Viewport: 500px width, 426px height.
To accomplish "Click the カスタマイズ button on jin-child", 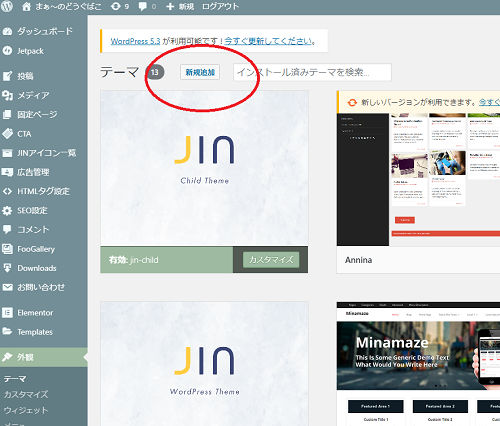I will (271, 260).
